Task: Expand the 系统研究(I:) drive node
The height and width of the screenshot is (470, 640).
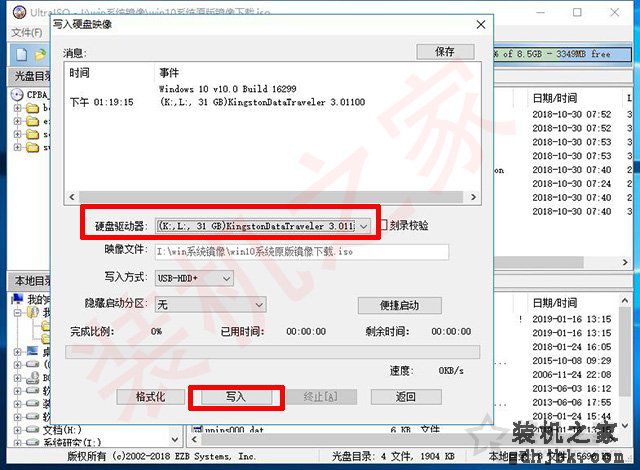Action: 17,442
